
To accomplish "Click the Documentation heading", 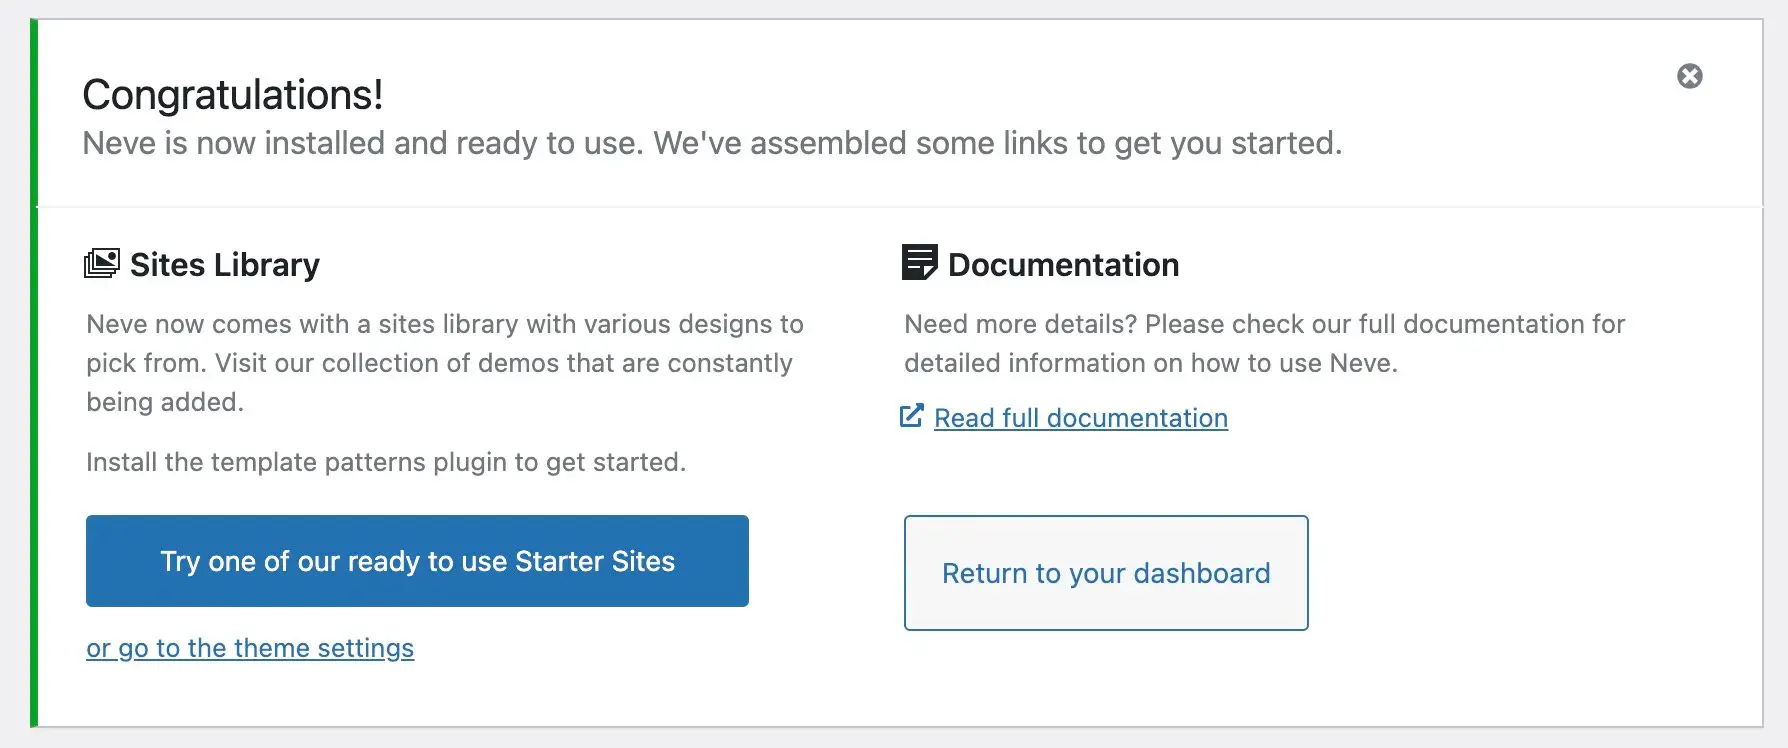I will pos(1063,265).
